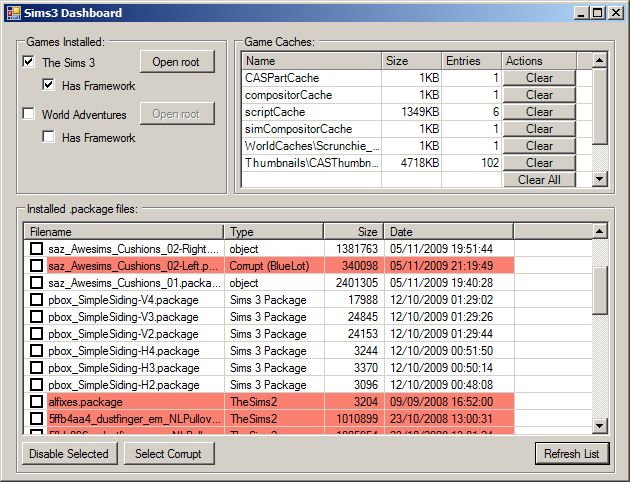Click package list scrollbar down arrow
Screen dimensions: 630x482
click(x=599, y=425)
